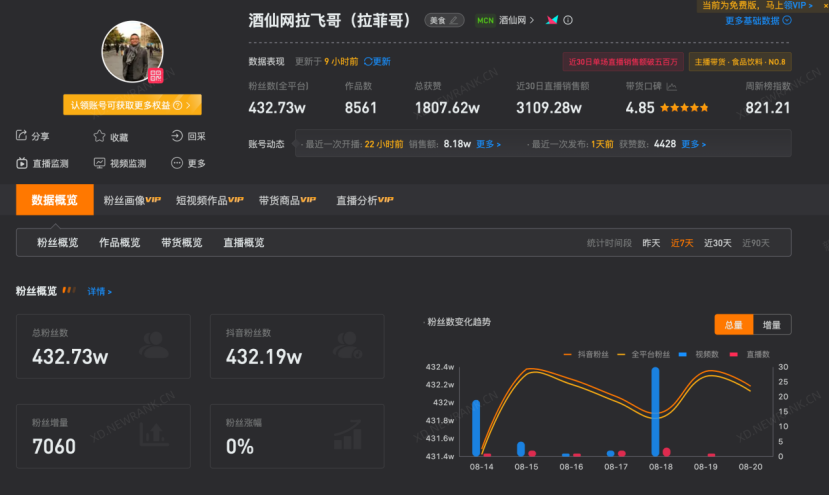Screen dimensions: 829x495
Task: Open 带货商品 VIP tab
Action: [287, 200]
